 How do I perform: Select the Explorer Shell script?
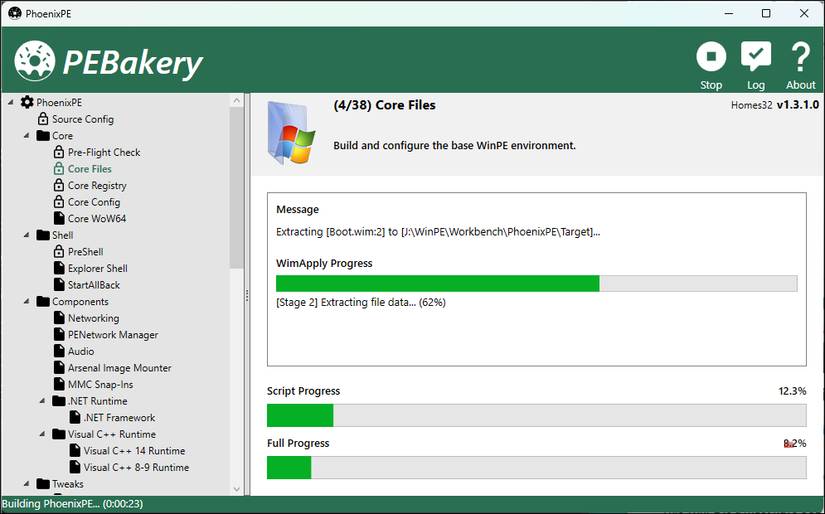coord(98,268)
